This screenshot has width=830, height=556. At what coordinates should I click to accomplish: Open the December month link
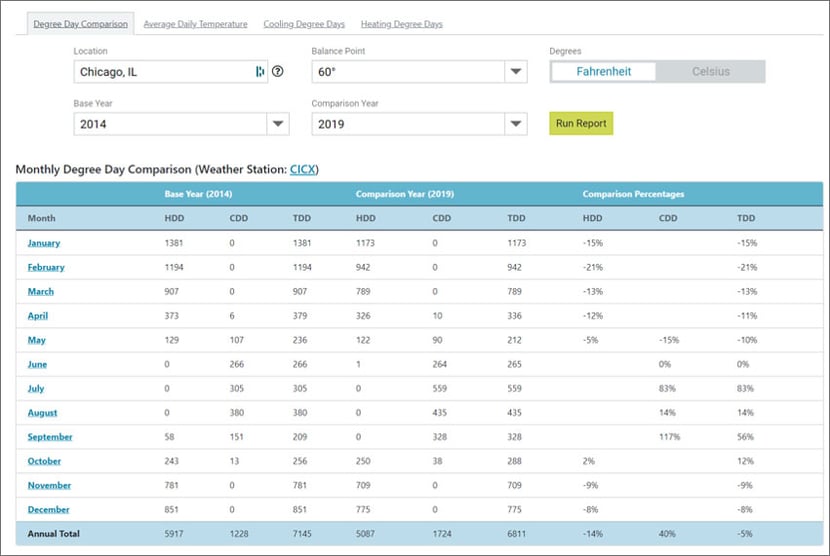[49, 510]
